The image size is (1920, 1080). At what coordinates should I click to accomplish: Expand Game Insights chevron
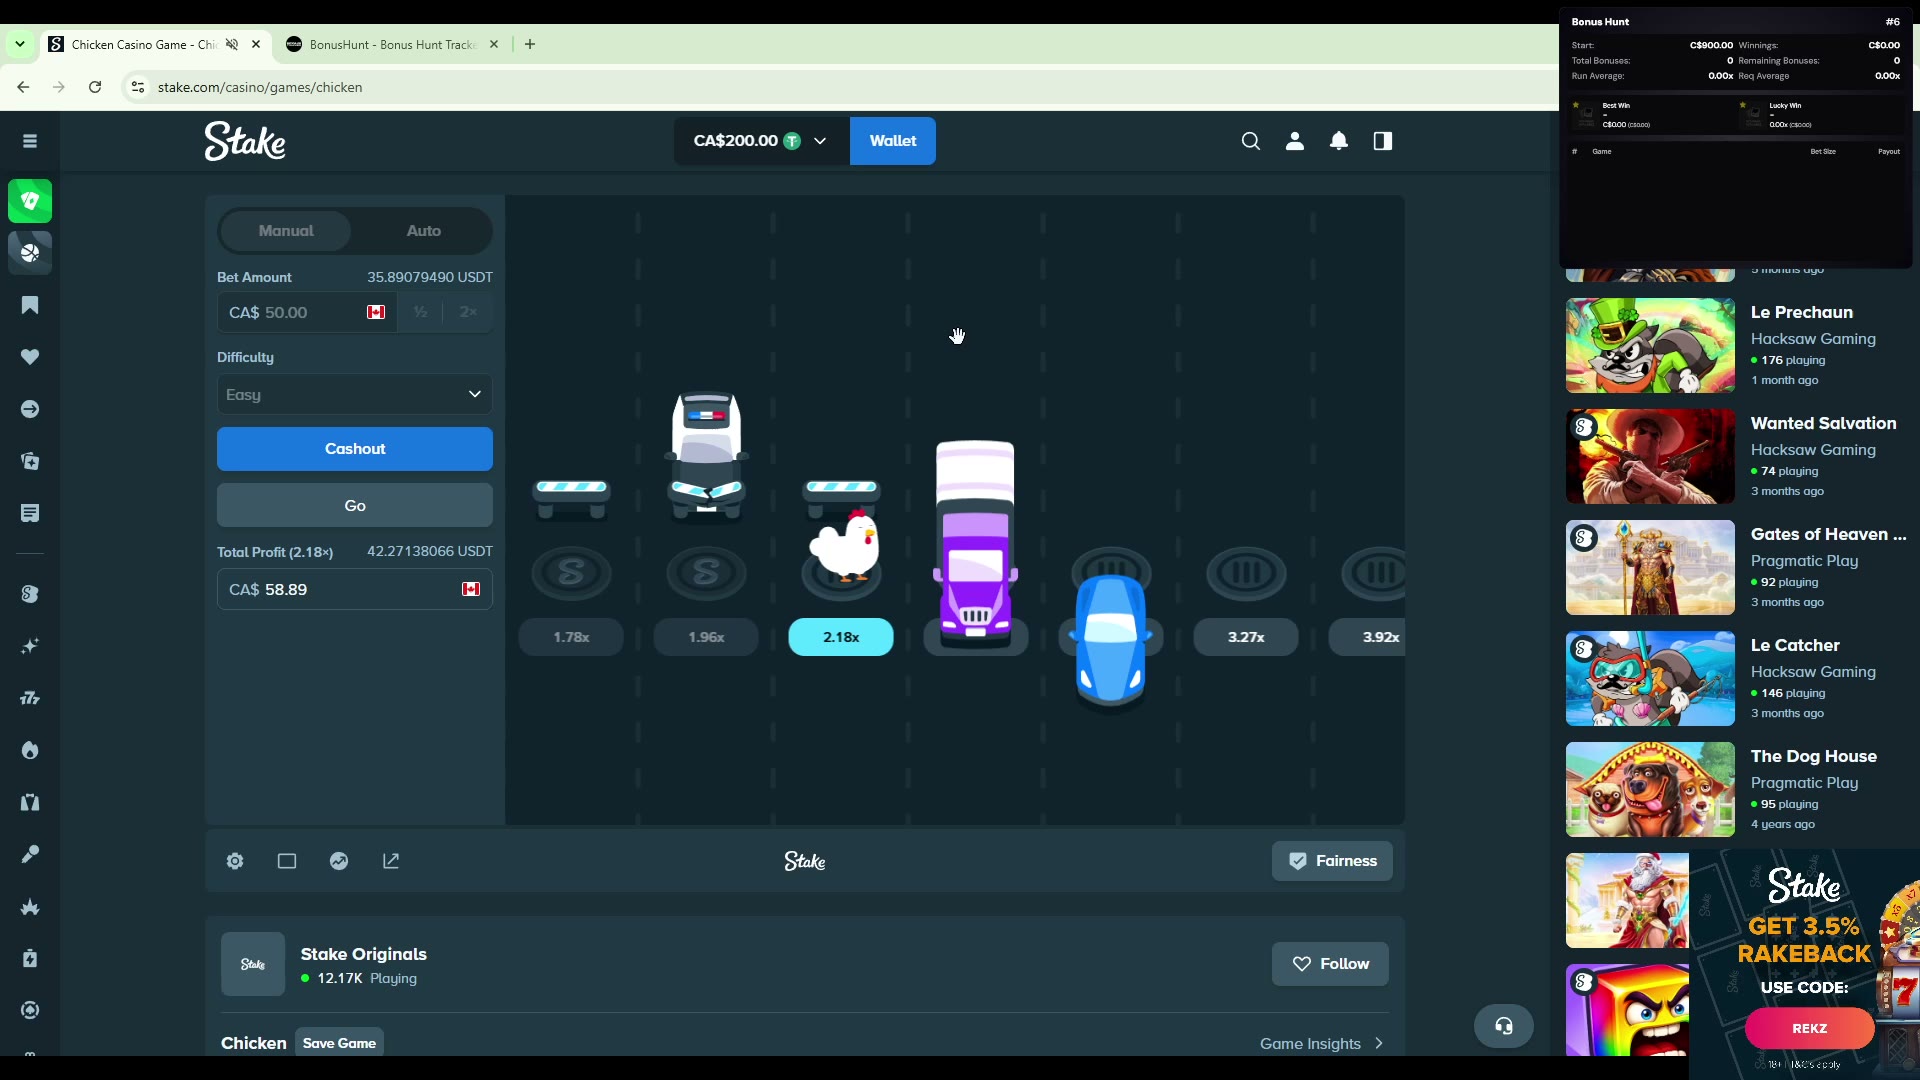(1379, 1043)
